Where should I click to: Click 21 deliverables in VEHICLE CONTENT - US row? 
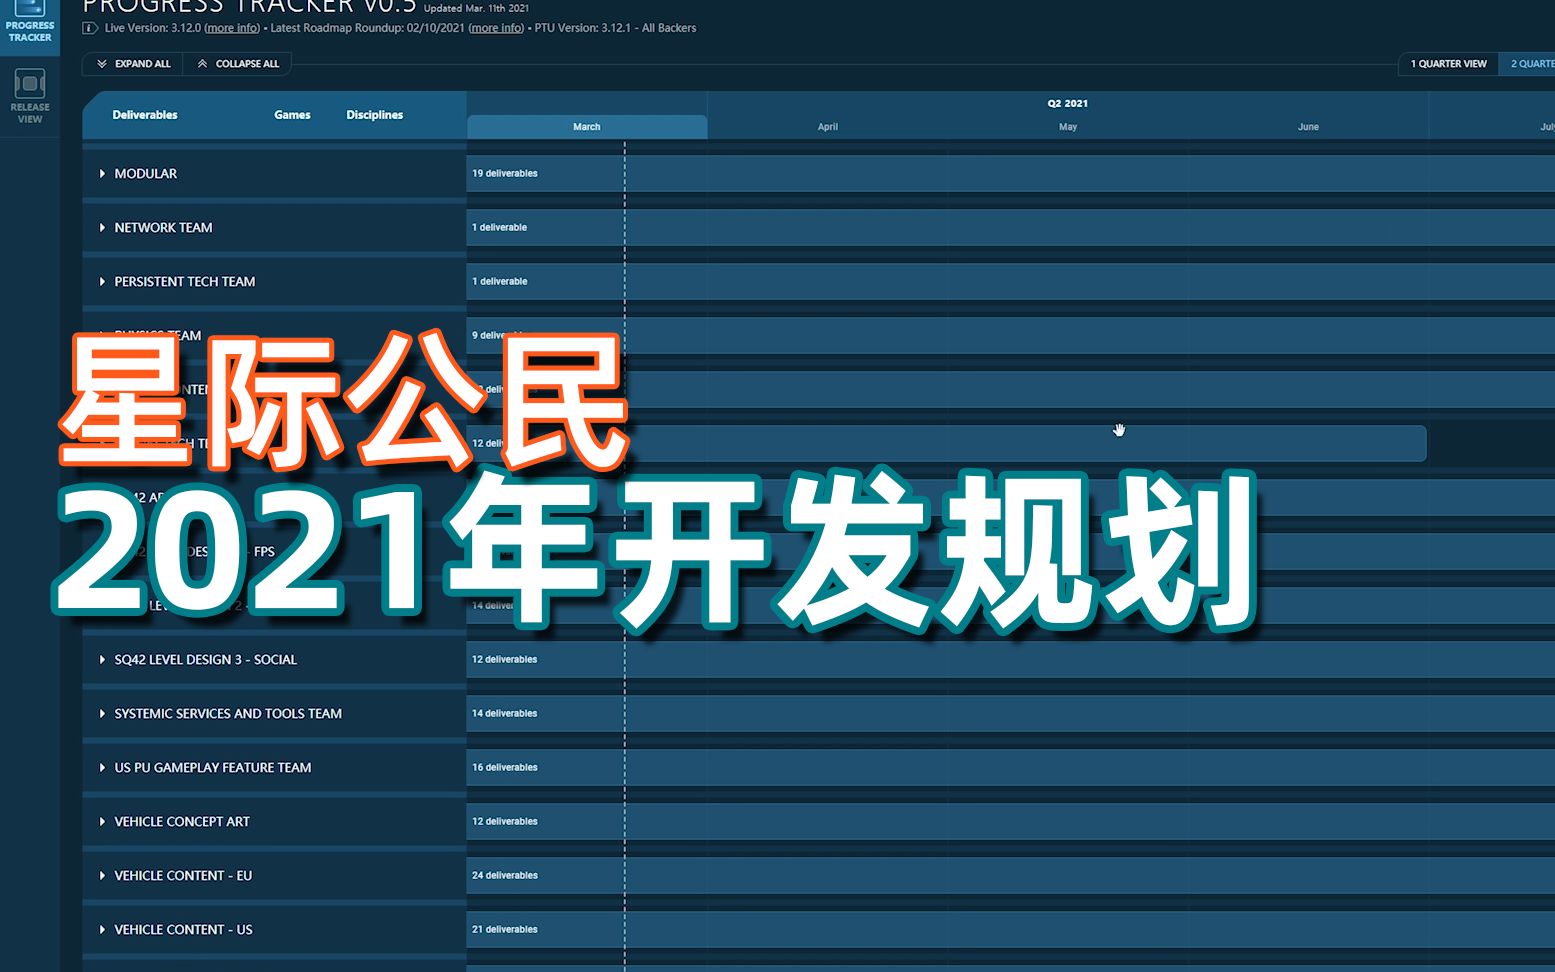click(505, 930)
